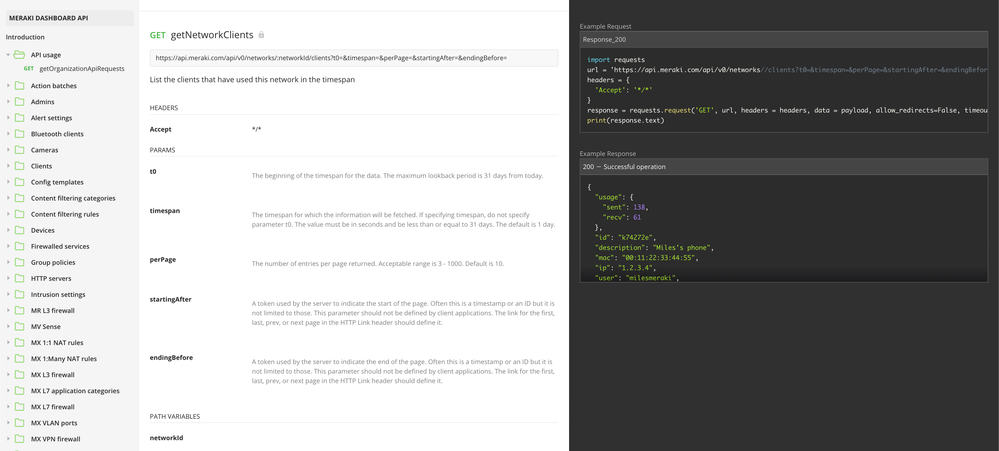Collapse the API usage tree arrow

pos(8,55)
